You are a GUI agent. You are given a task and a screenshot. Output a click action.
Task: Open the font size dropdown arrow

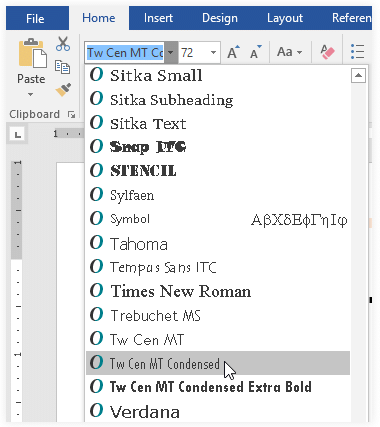(213, 53)
